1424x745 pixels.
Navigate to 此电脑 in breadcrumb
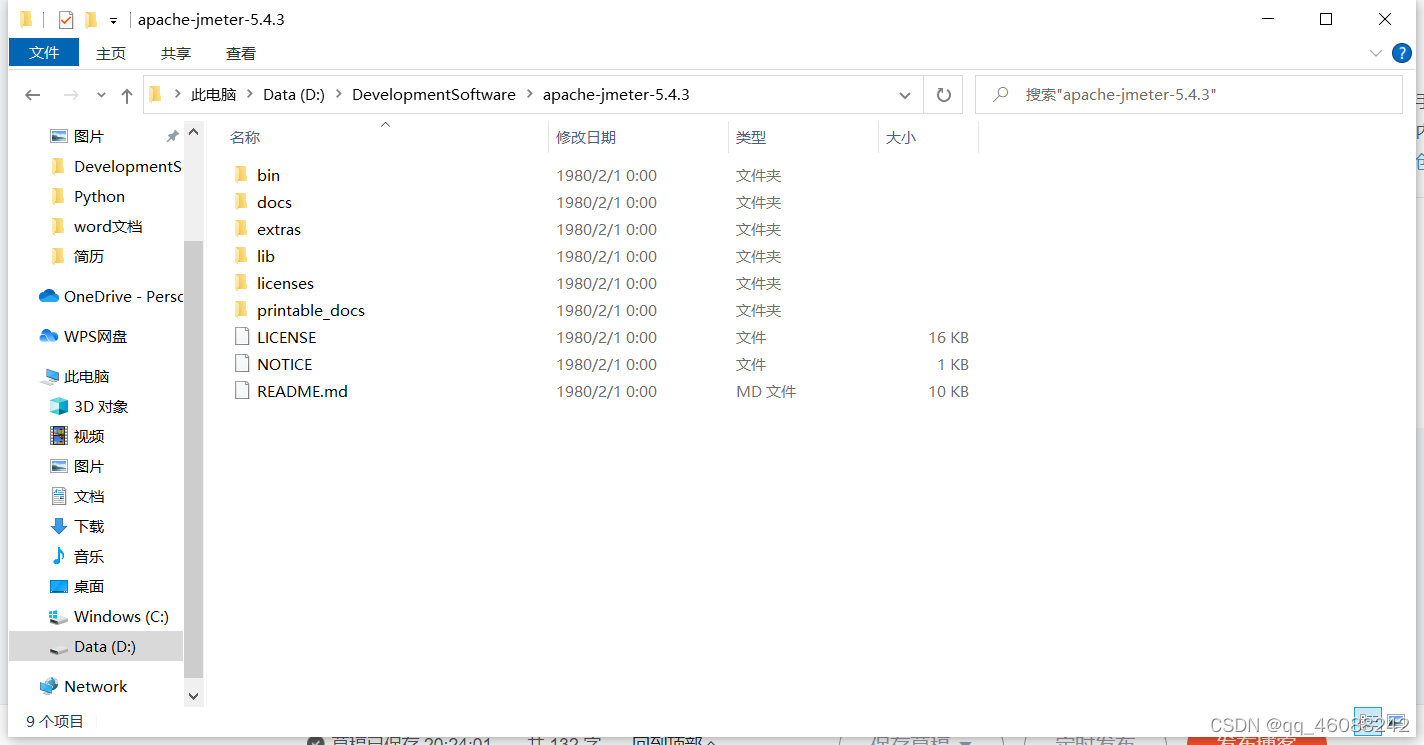(214, 95)
